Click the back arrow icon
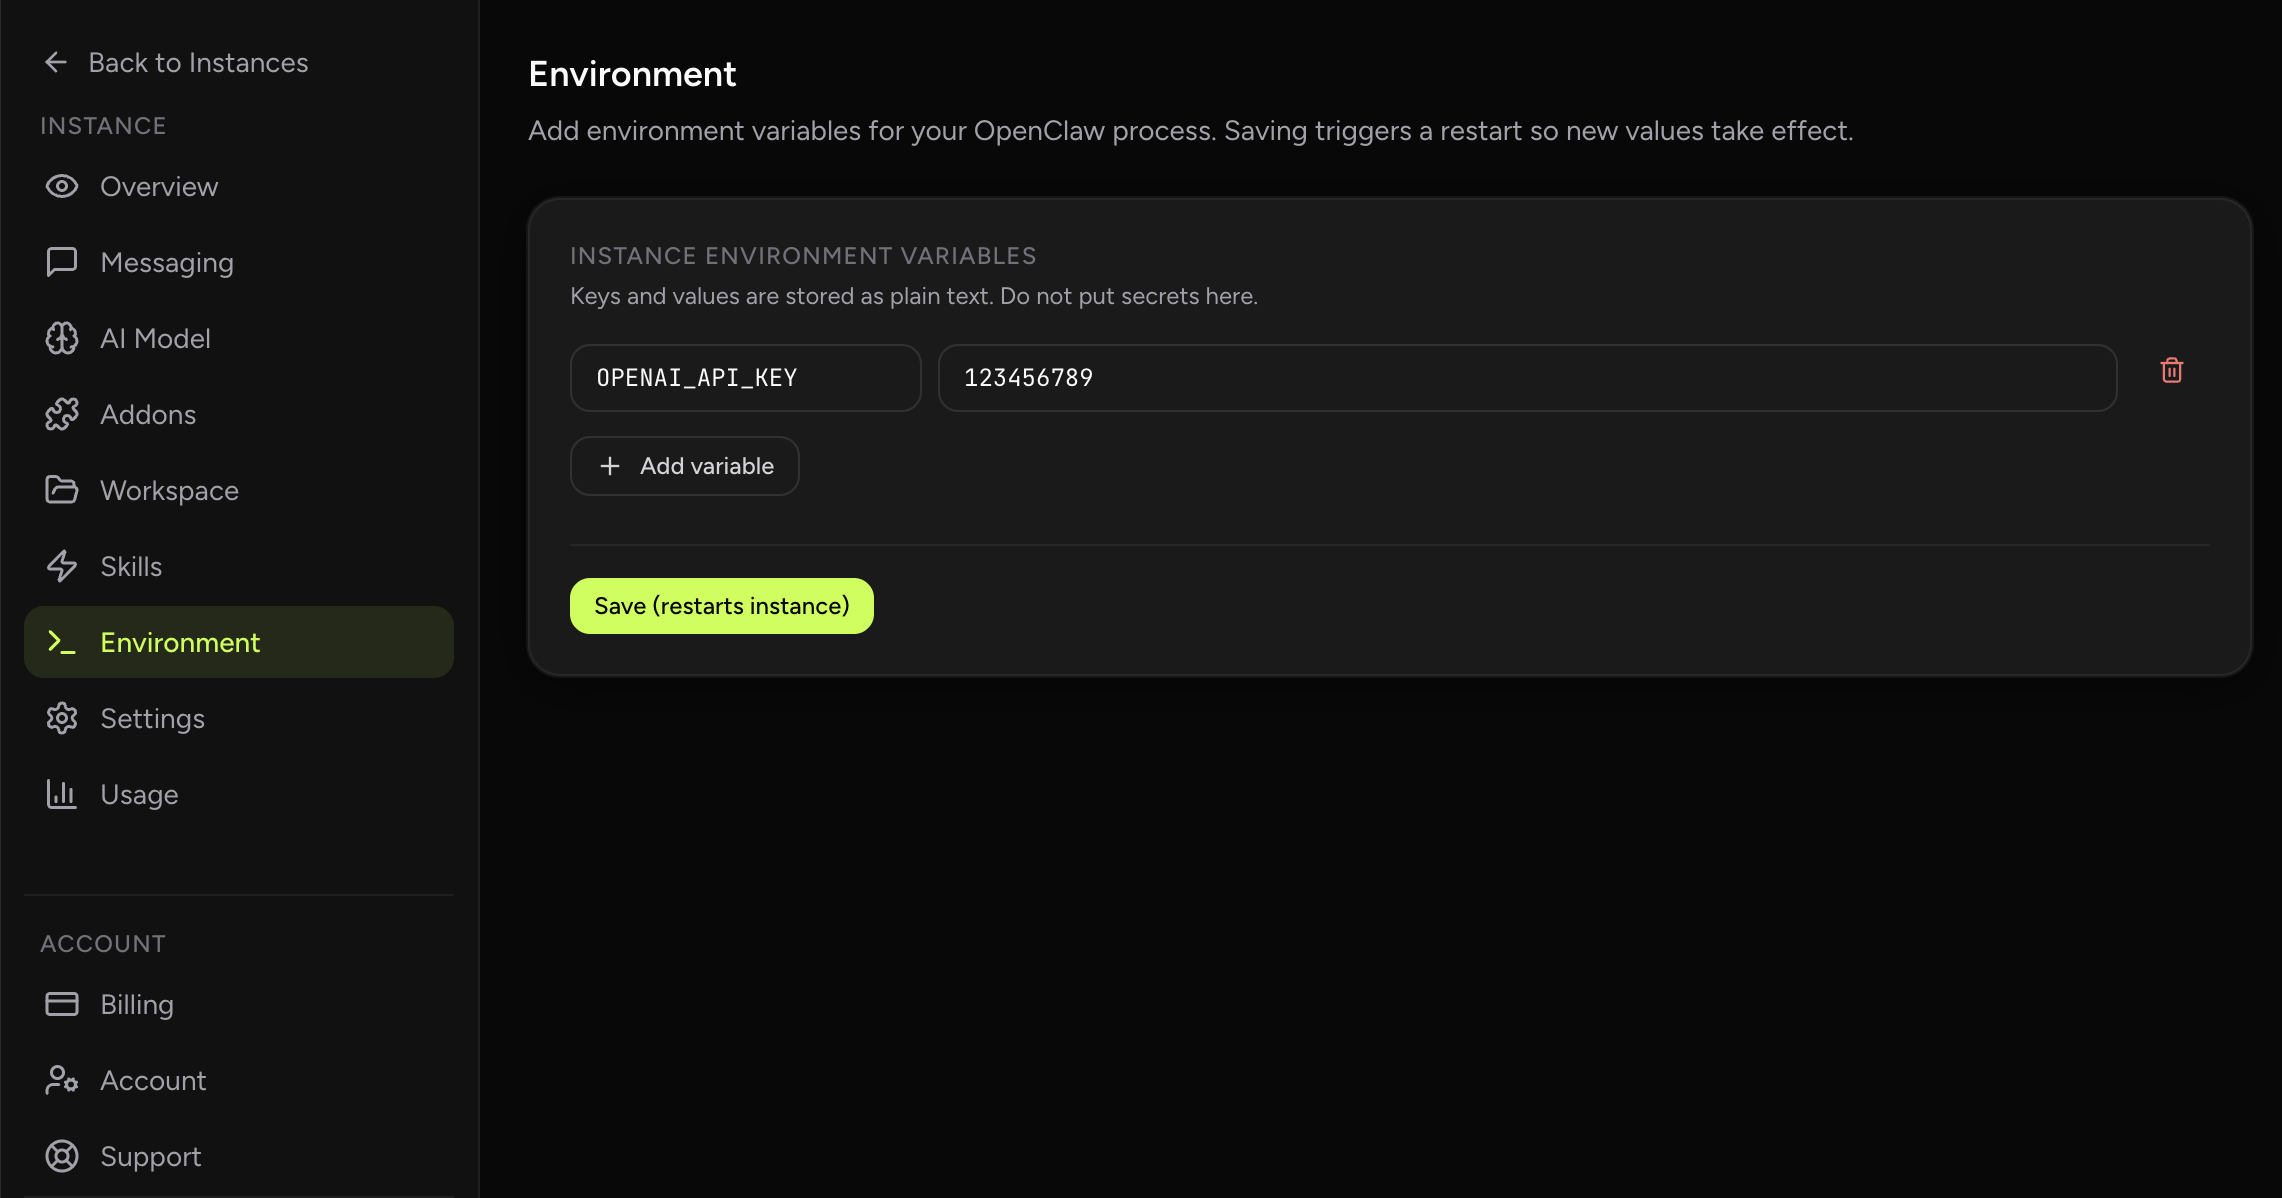Viewport: 2282px width, 1198px height. 56,61
